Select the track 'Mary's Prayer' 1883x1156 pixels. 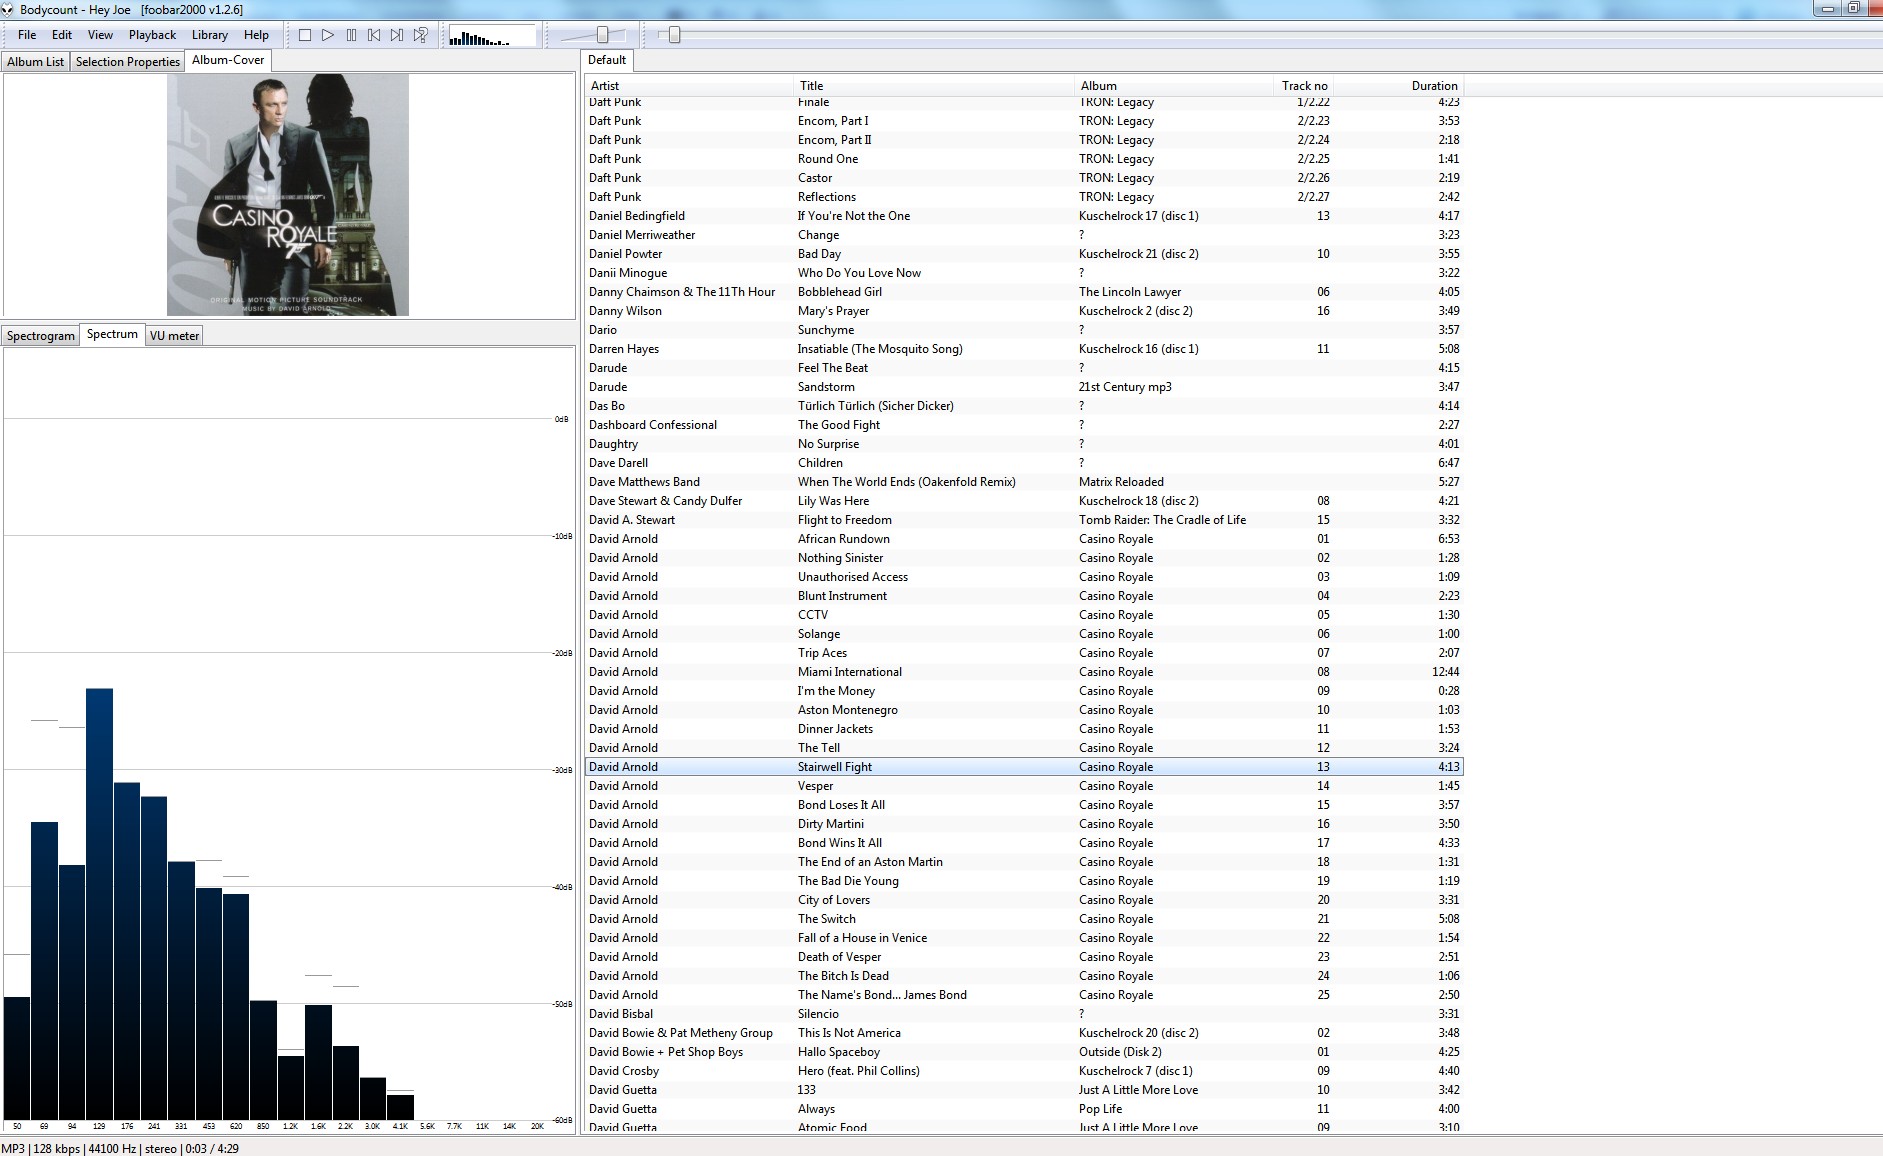click(x=1024, y=311)
